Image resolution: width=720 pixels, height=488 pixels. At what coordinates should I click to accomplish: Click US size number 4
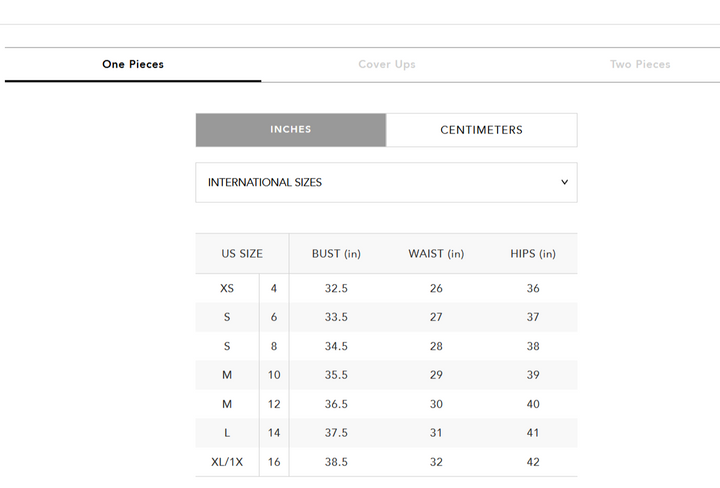[x=274, y=288]
